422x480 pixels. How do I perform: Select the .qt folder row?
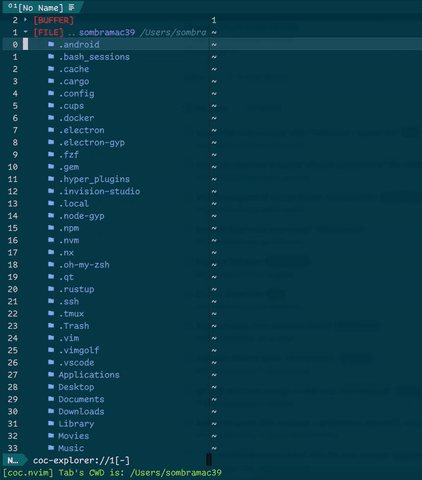[105, 277]
